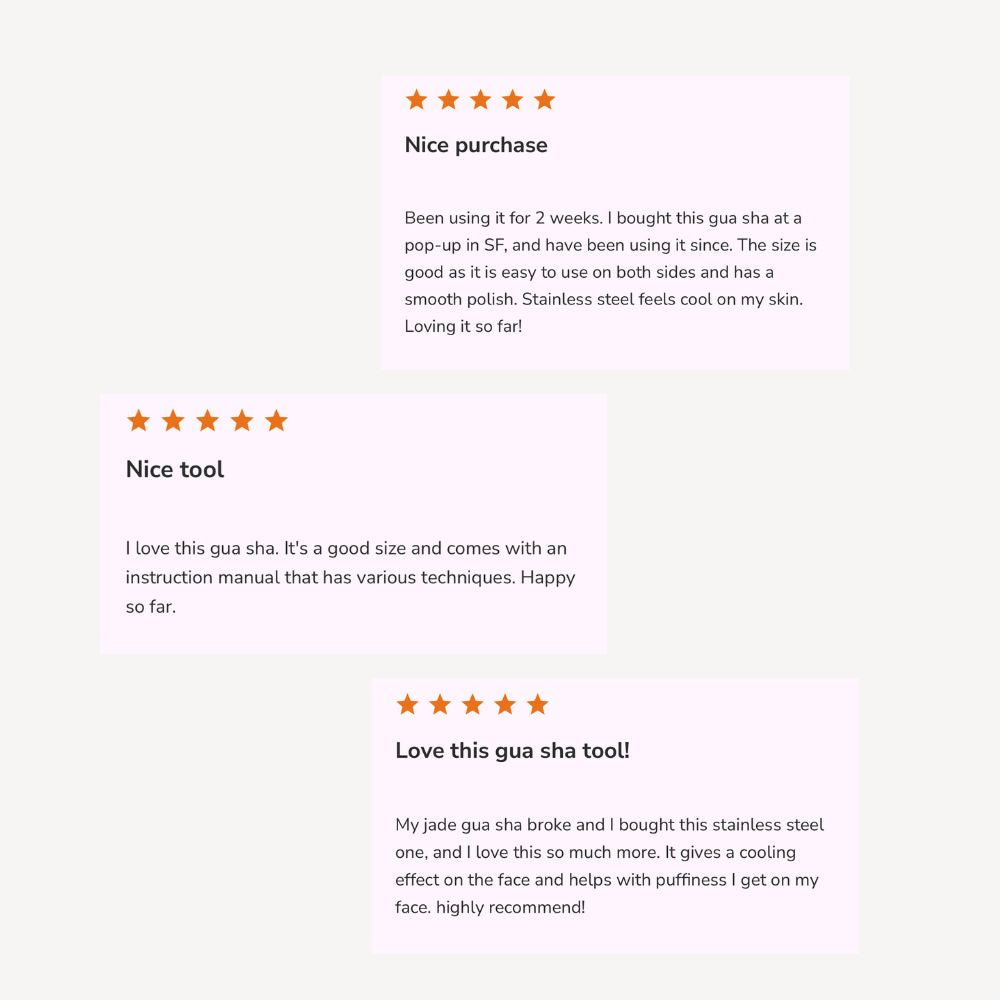Image resolution: width=1000 pixels, height=1000 pixels.
Task: Click second star in Nice tool review
Action: coord(173,421)
